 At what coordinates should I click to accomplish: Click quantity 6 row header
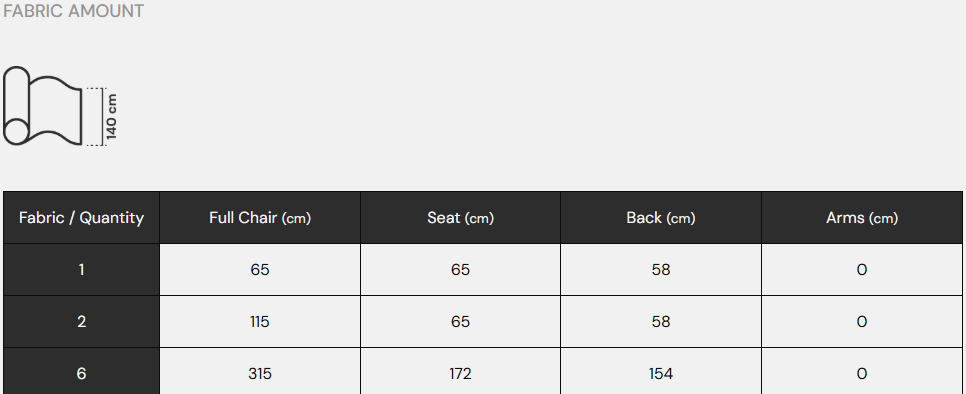coord(81,371)
